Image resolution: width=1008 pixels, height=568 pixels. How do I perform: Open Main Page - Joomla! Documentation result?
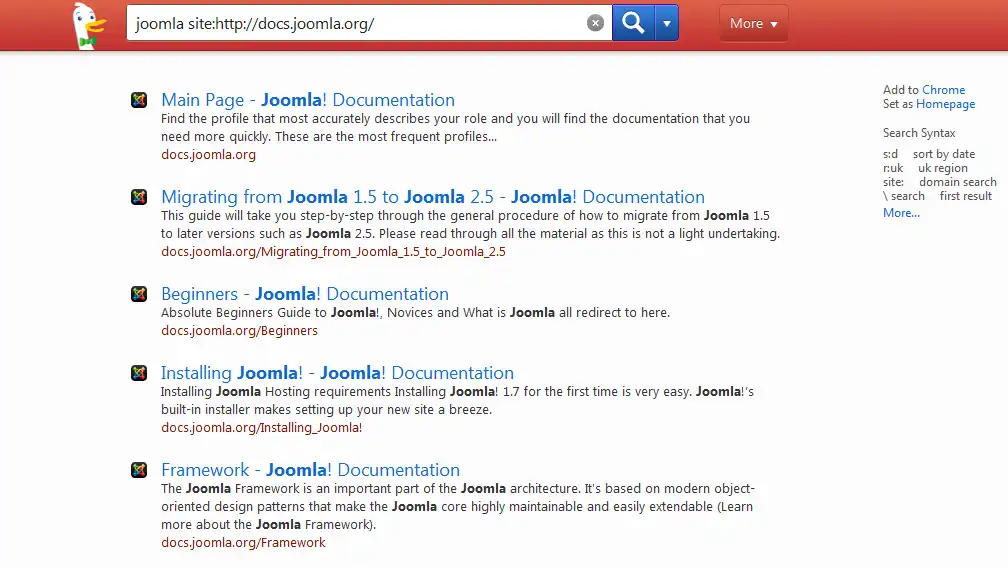308,100
